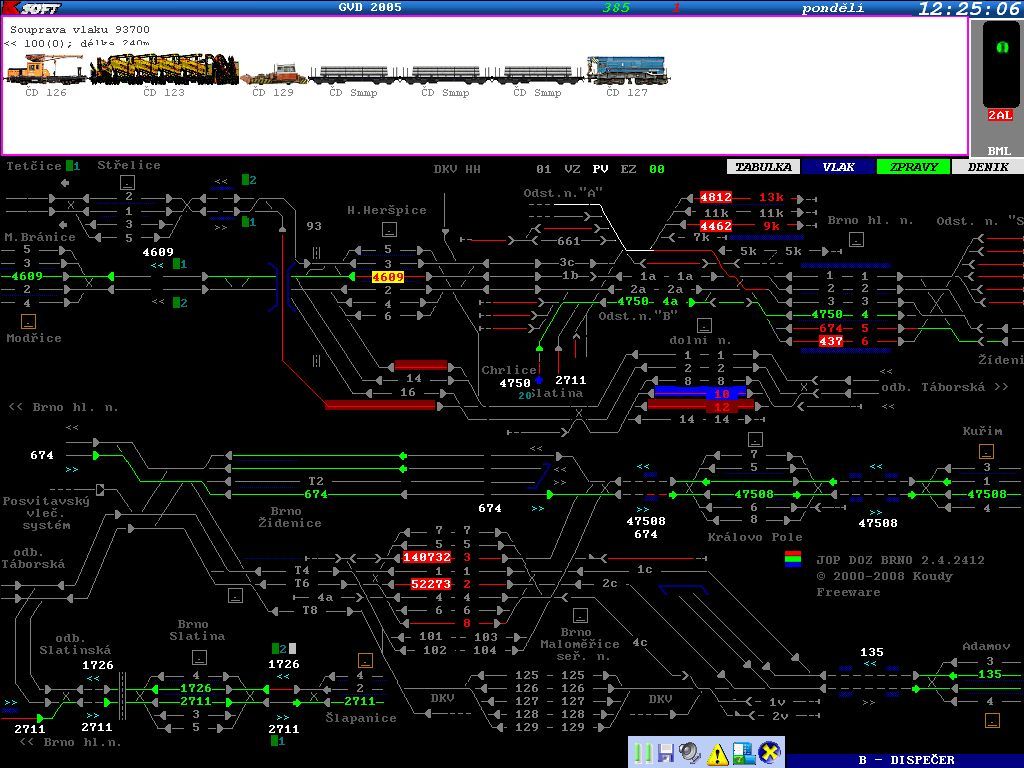Toggle the VZ mode indicator

click(573, 169)
